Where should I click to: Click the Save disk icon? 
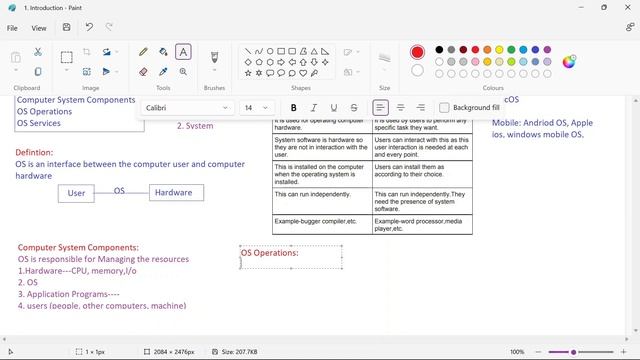(x=67, y=27)
